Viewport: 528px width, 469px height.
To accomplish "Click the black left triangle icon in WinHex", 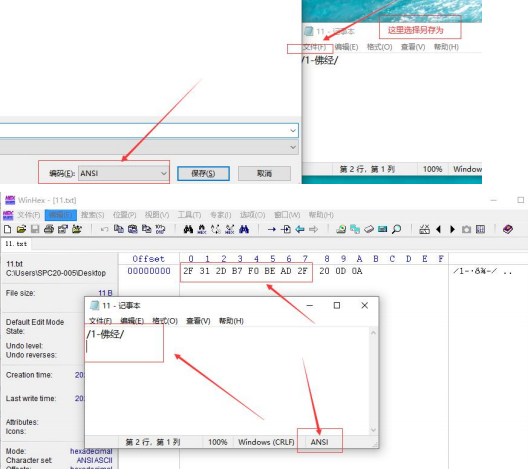I will point(438,229).
